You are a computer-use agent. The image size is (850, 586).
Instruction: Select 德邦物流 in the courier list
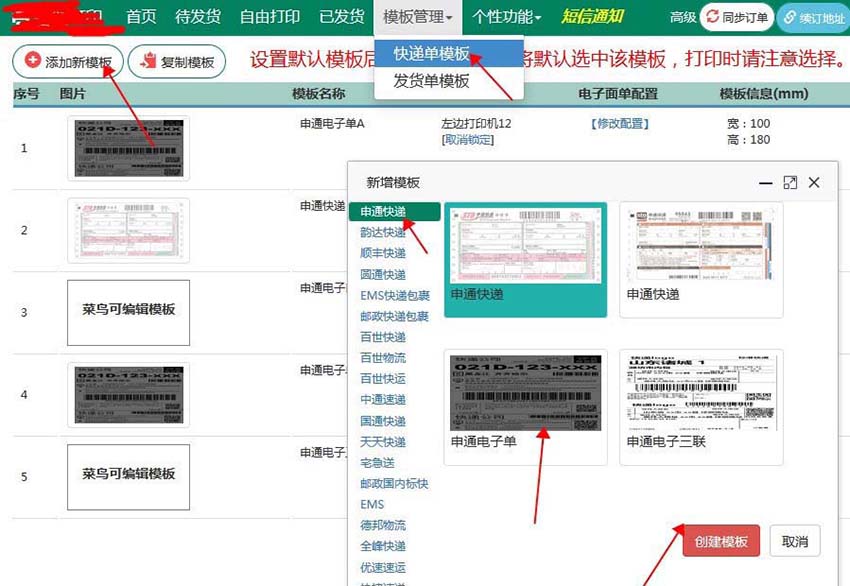[x=383, y=525]
